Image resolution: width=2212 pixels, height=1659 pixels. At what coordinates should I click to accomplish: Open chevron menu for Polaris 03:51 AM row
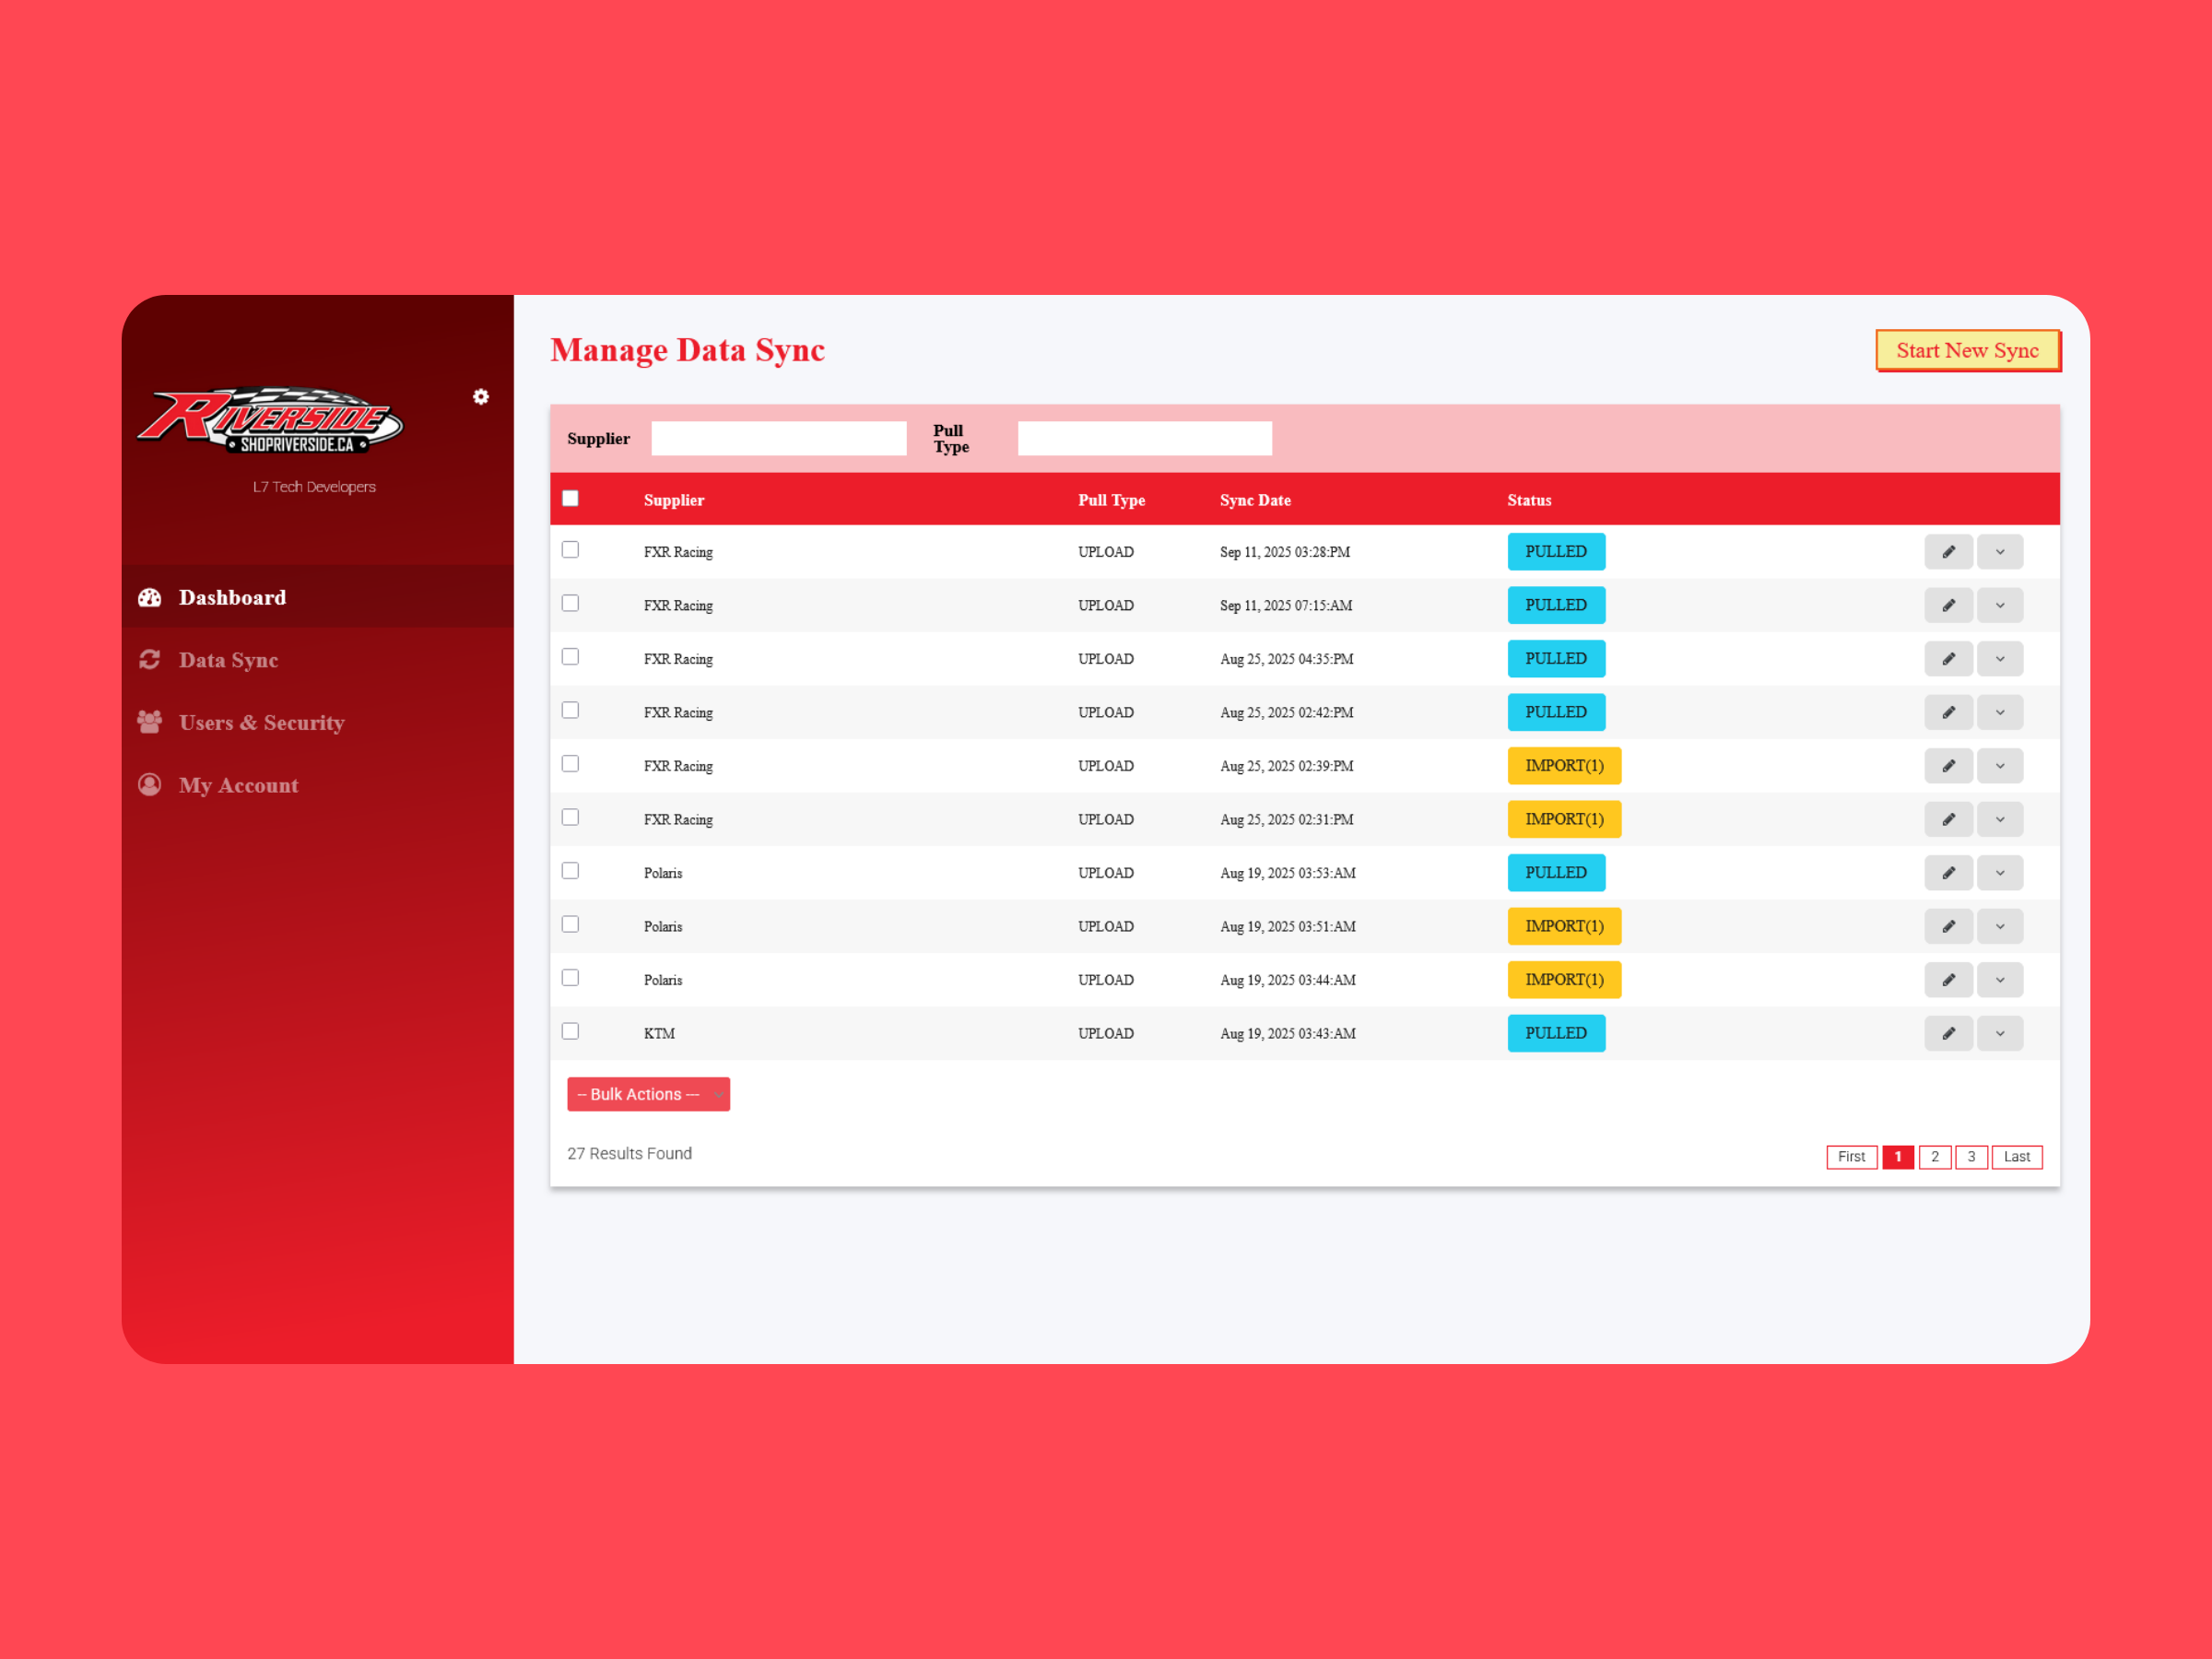(x=2000, y=926)
